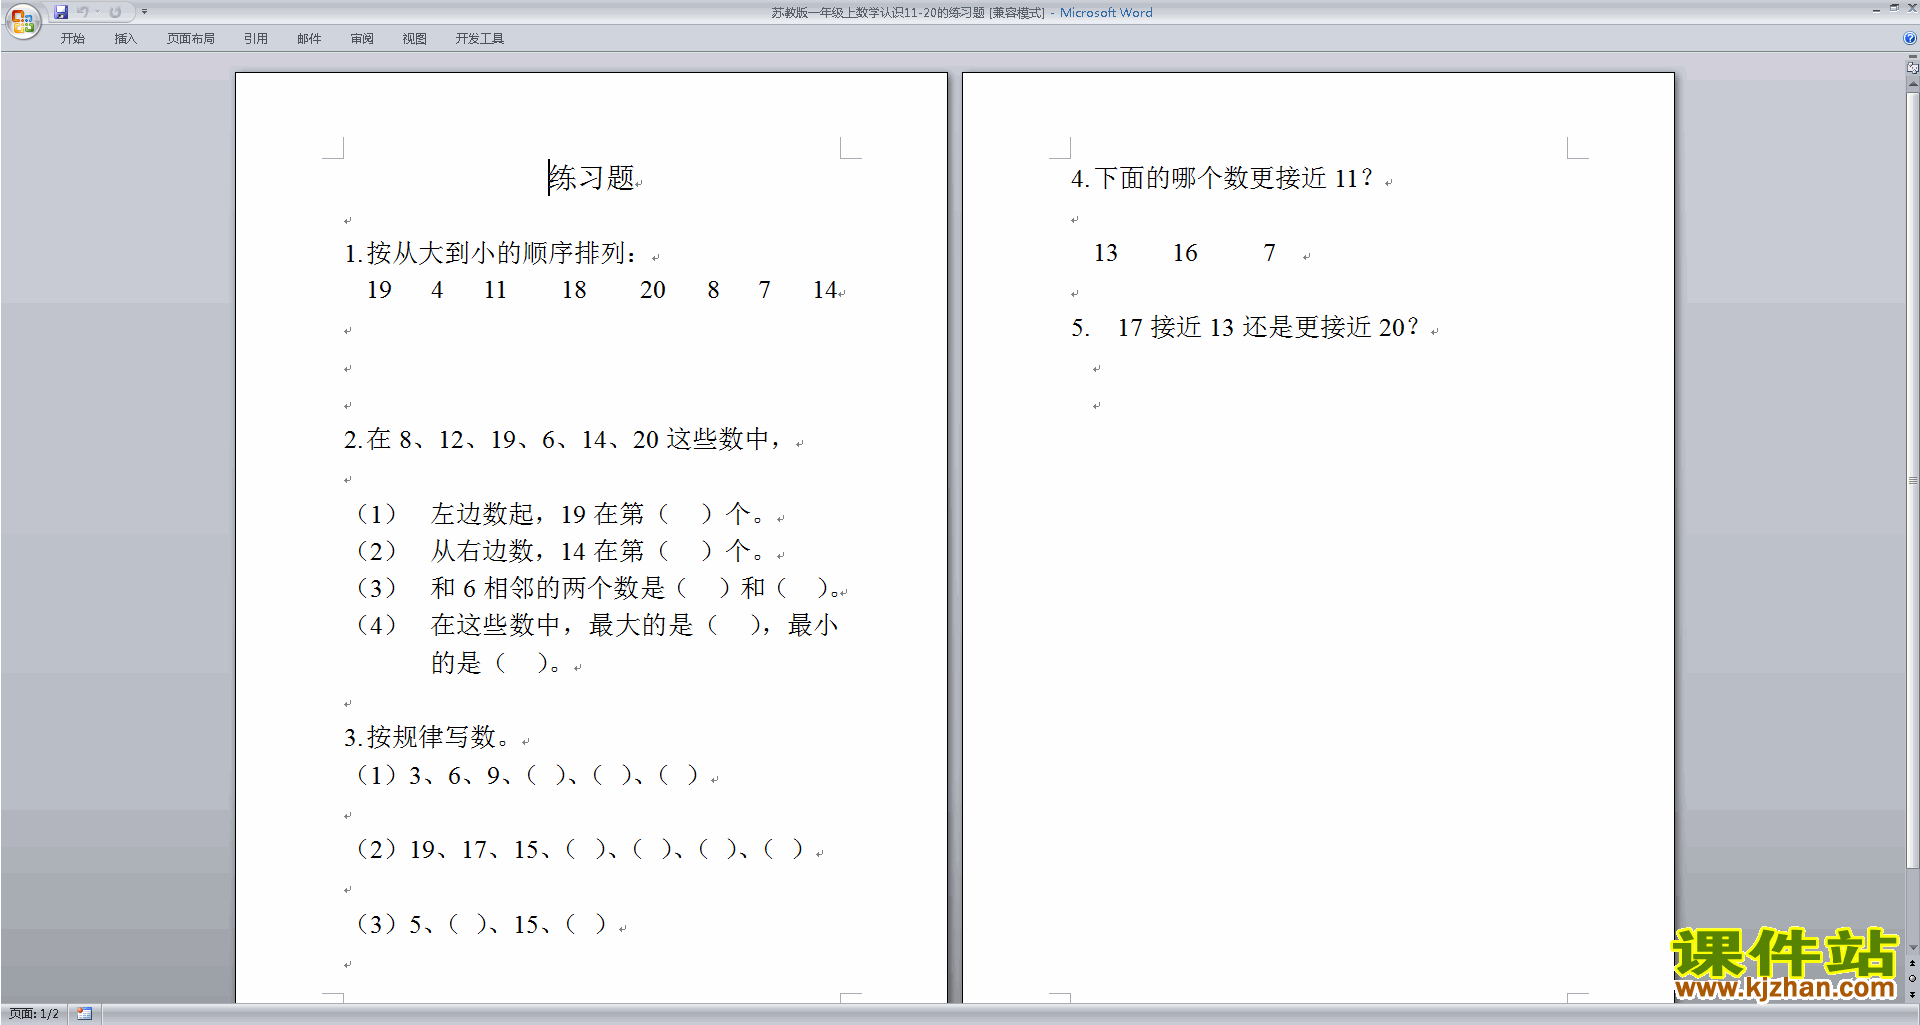Open the 开始 ribbon tab
The height and width of the screenshot is (1025, 1920).
pyautogui.click(x=72, y=39)
